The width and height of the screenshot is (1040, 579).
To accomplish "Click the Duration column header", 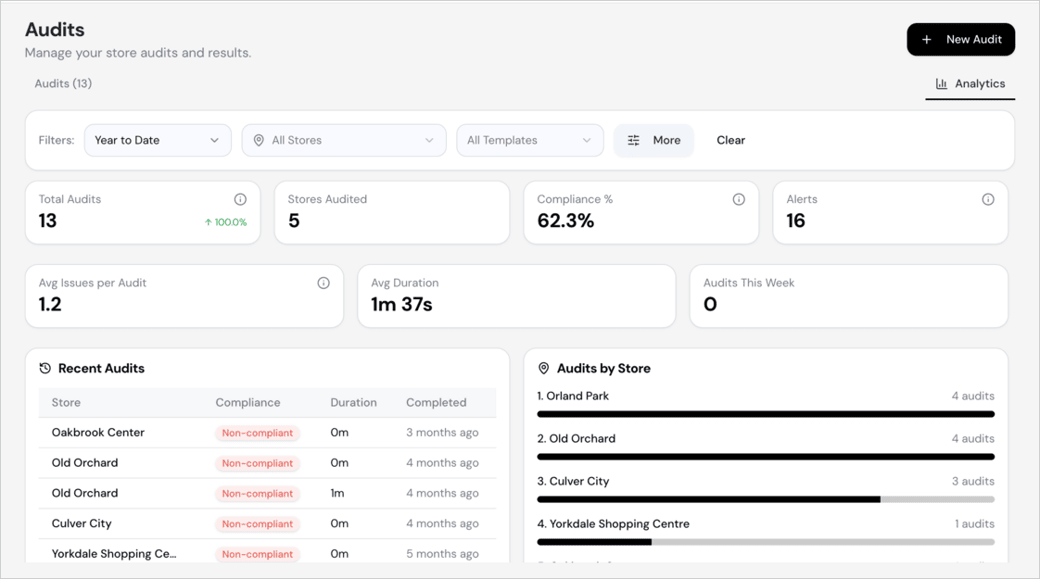I will 354,403.
